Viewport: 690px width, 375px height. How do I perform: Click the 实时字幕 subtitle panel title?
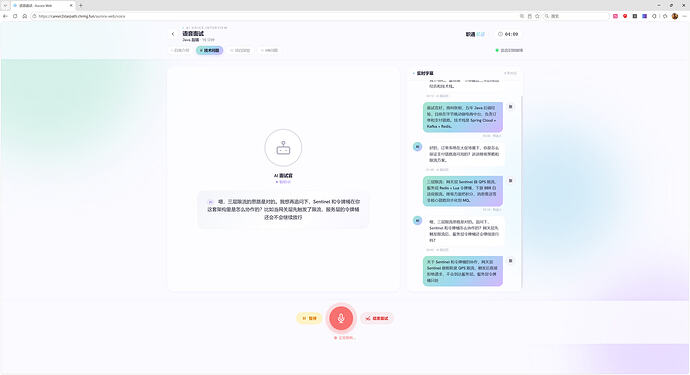[425, 73]
